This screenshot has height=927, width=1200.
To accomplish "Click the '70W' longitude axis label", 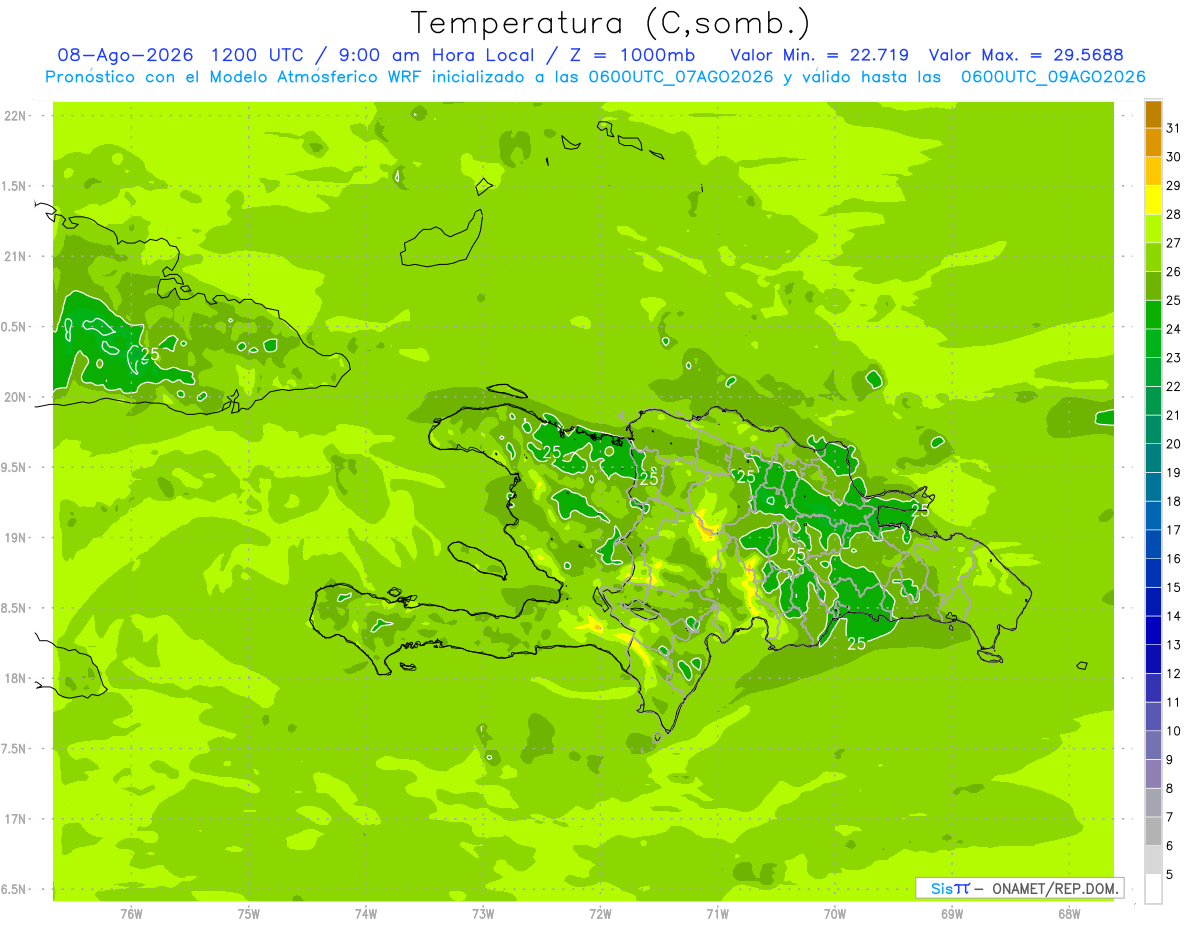I will click(835, 914).
